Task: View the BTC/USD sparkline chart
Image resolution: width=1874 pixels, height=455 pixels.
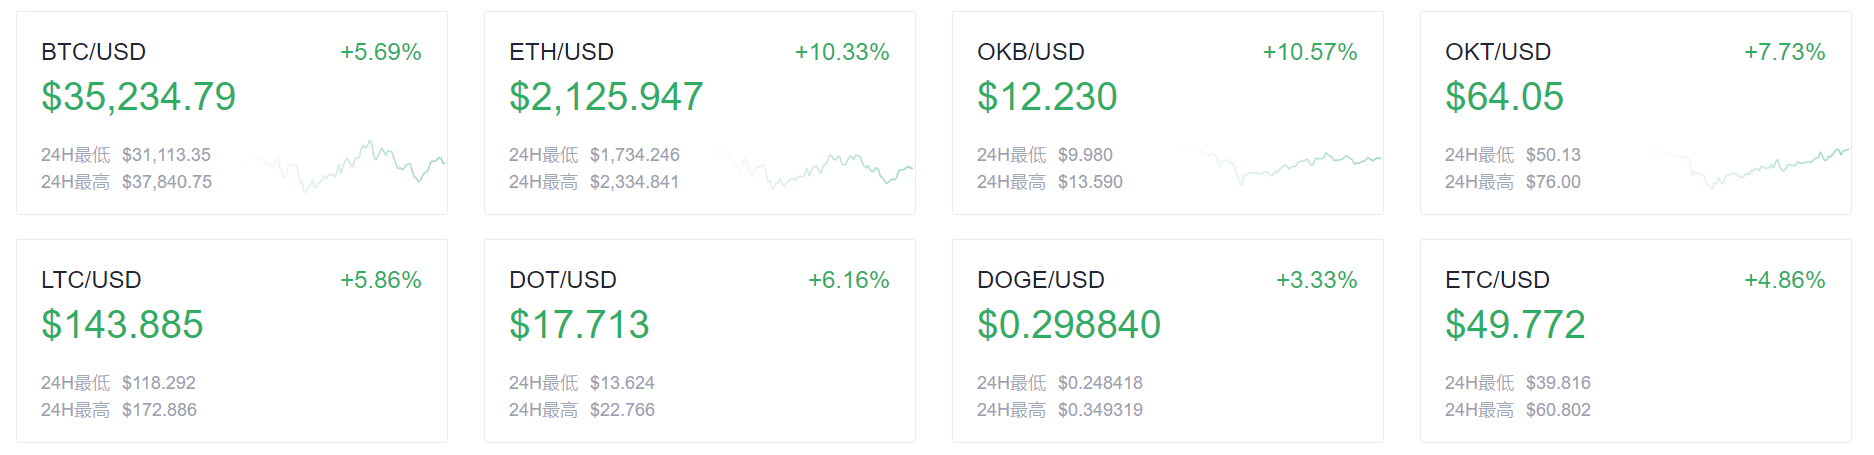Action: tap(346, 166)
